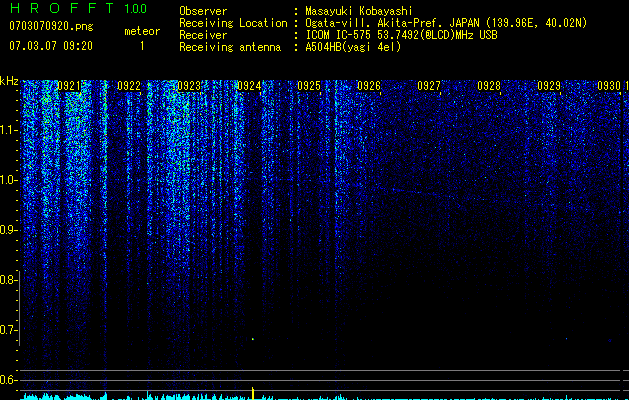Click the meteor count value 1
This screenshot has height=400, width=629.
(x=142, y=46)
